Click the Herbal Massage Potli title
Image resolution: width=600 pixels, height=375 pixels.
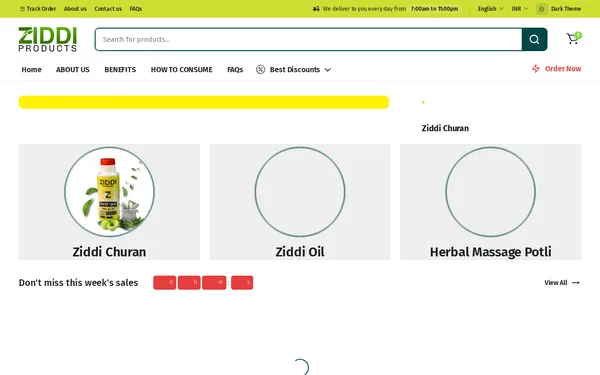coord(490,252)
